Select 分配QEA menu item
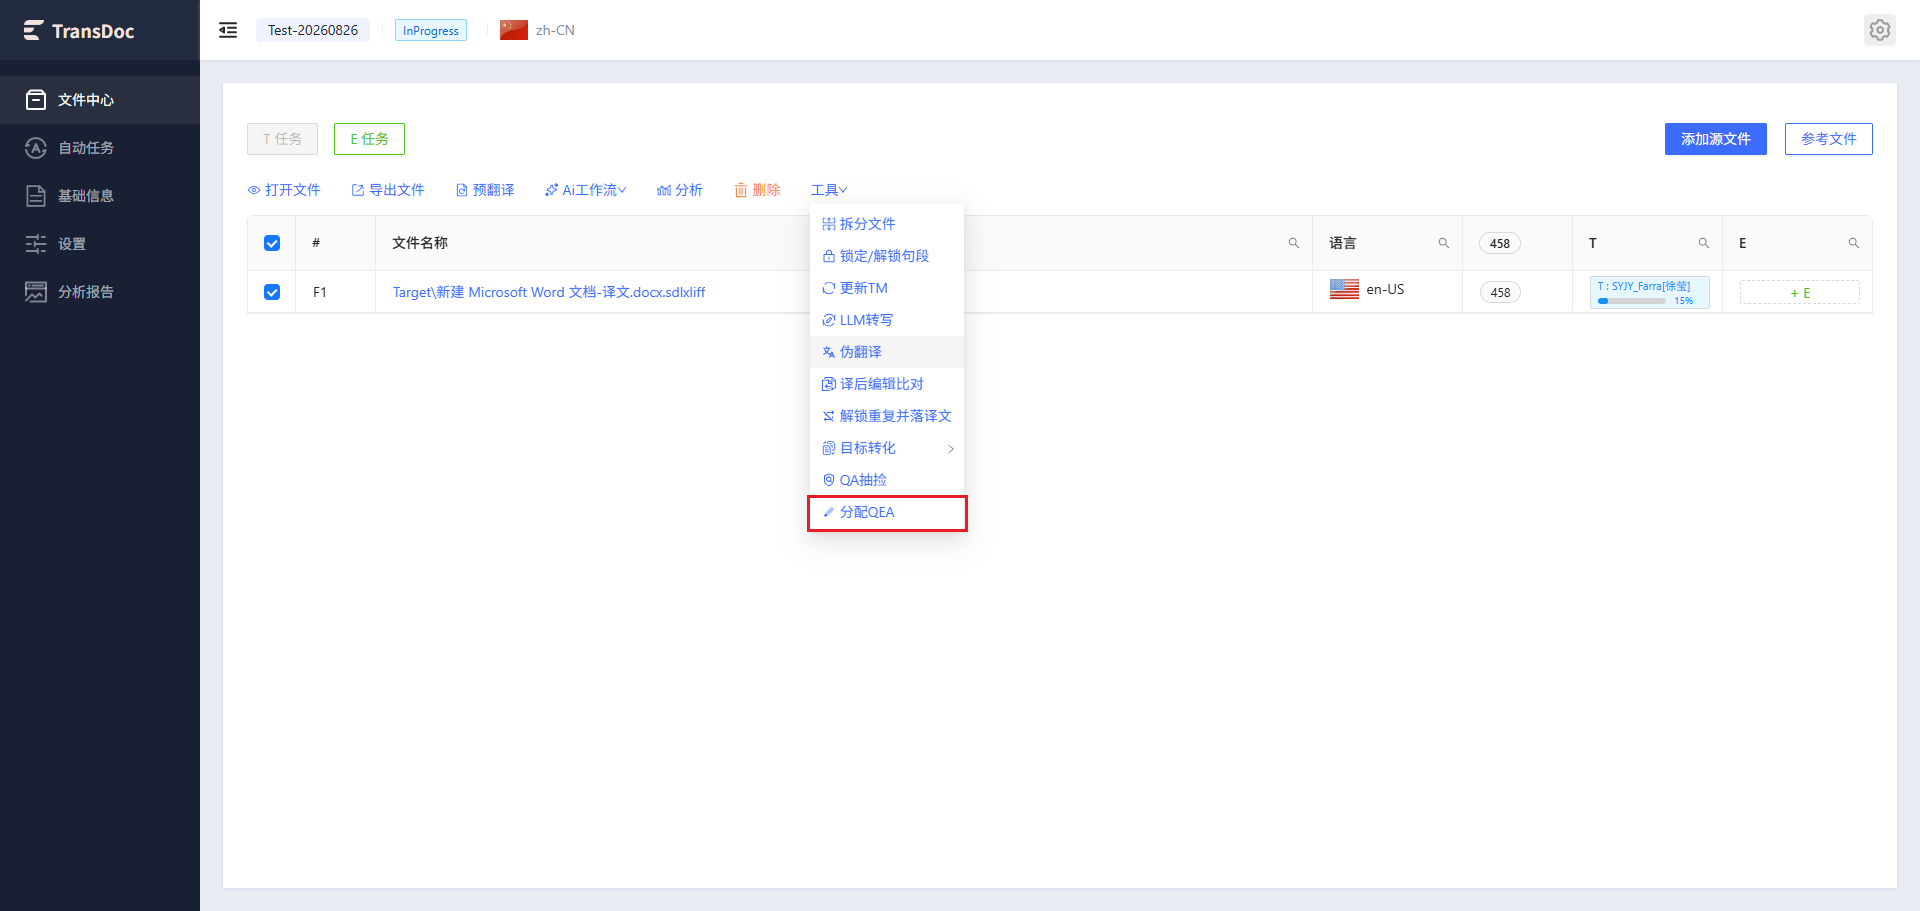 point(887,512)
